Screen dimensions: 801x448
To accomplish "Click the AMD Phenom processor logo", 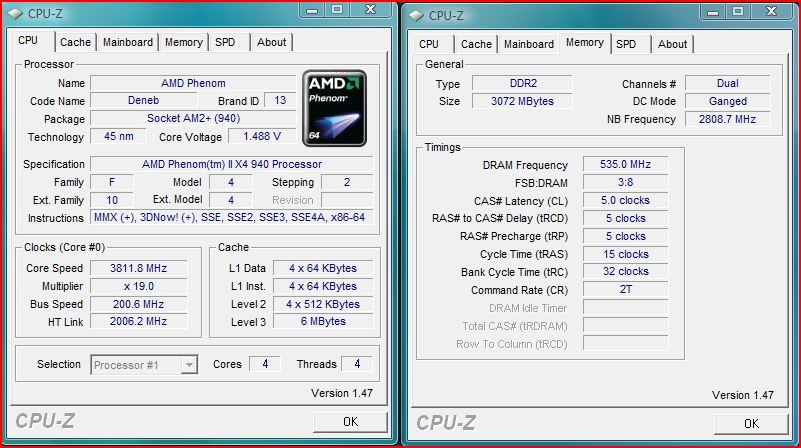I will click(335, 108).
